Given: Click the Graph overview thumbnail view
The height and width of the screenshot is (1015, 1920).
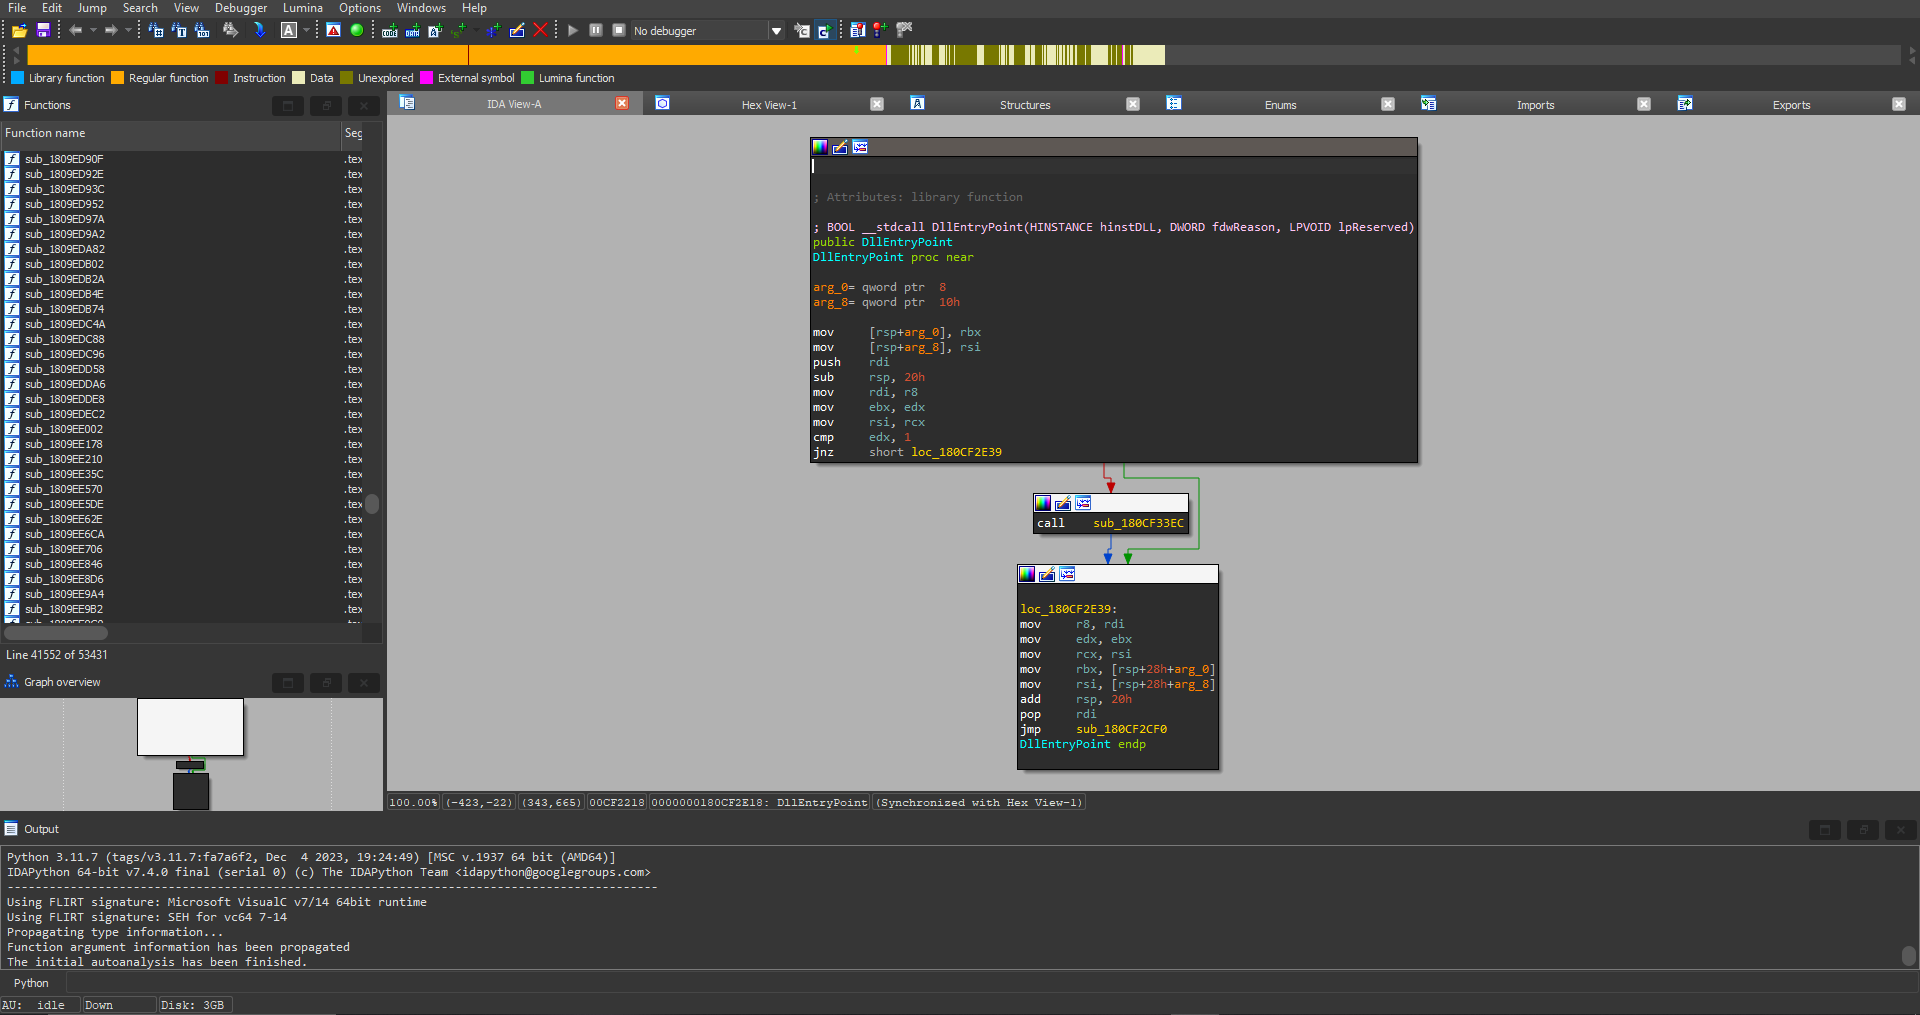Looking at the screenshot, I should click(x=191, y=754).
